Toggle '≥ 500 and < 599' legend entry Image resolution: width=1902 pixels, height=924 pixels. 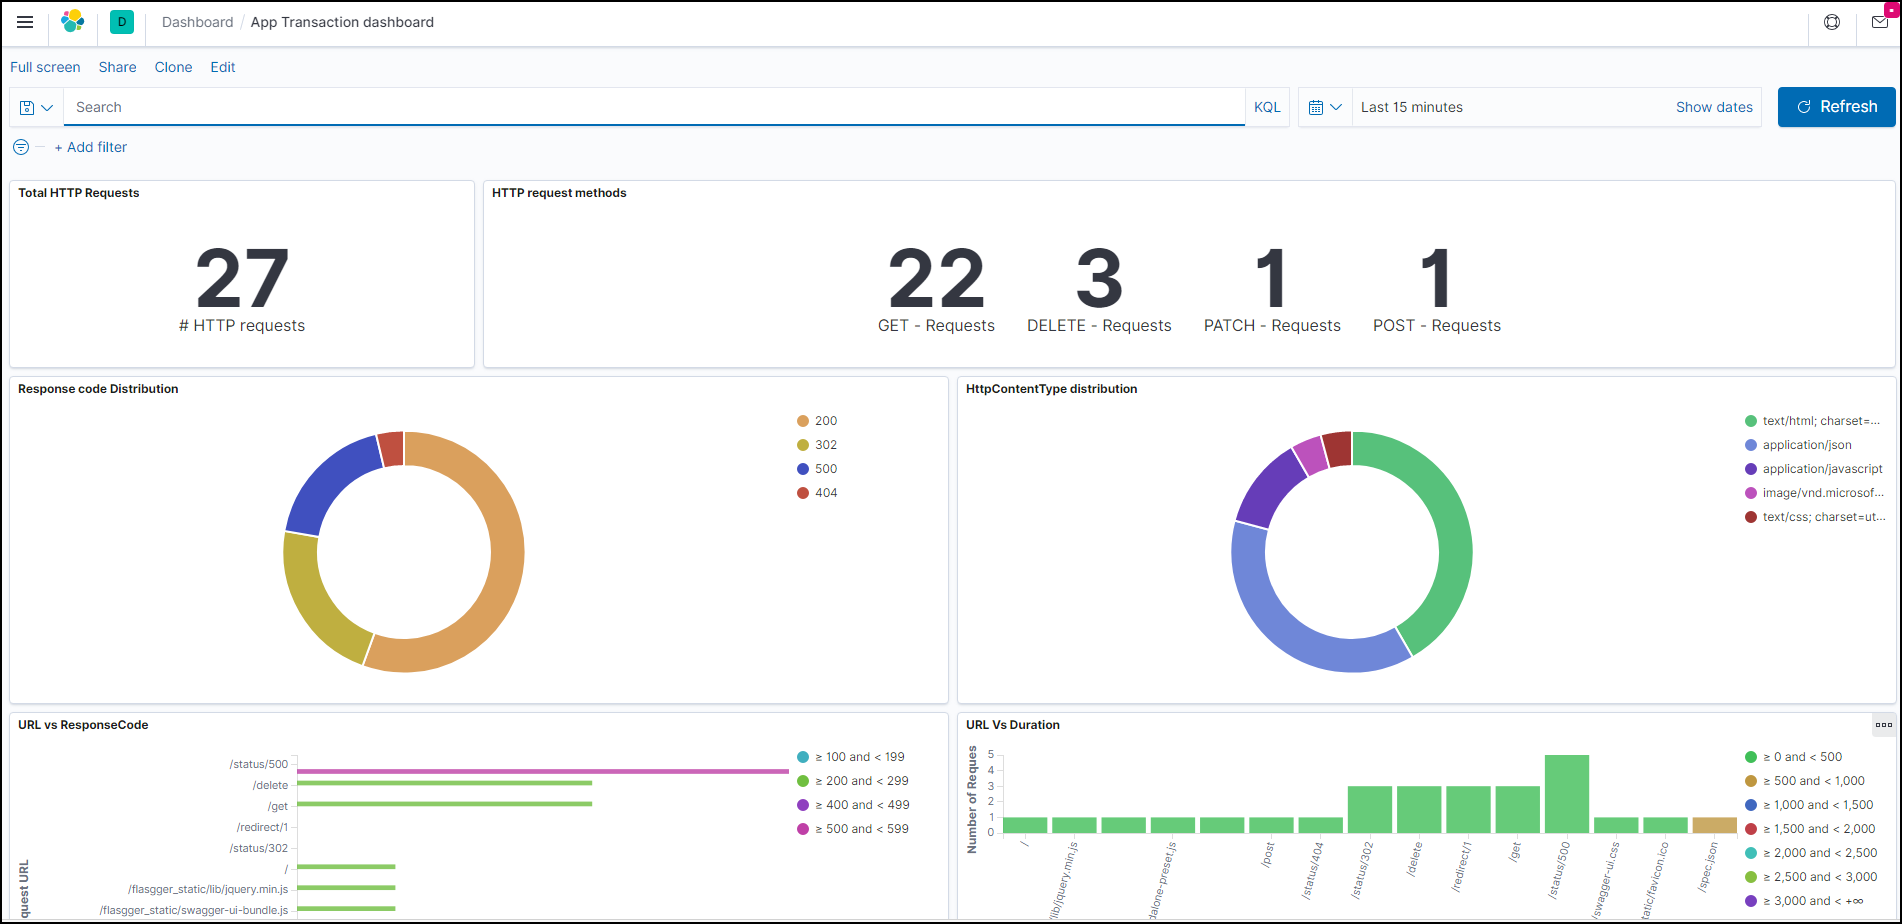tap(853, 829)
